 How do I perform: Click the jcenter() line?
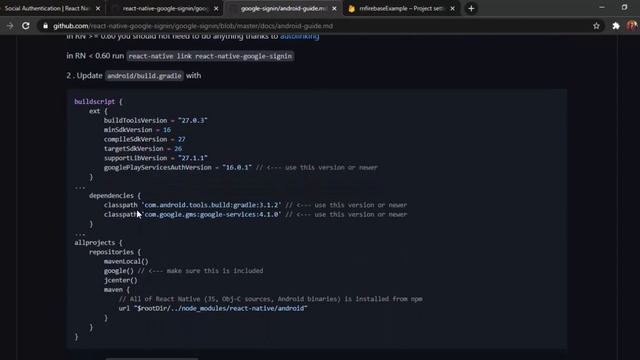click(120, 280)
